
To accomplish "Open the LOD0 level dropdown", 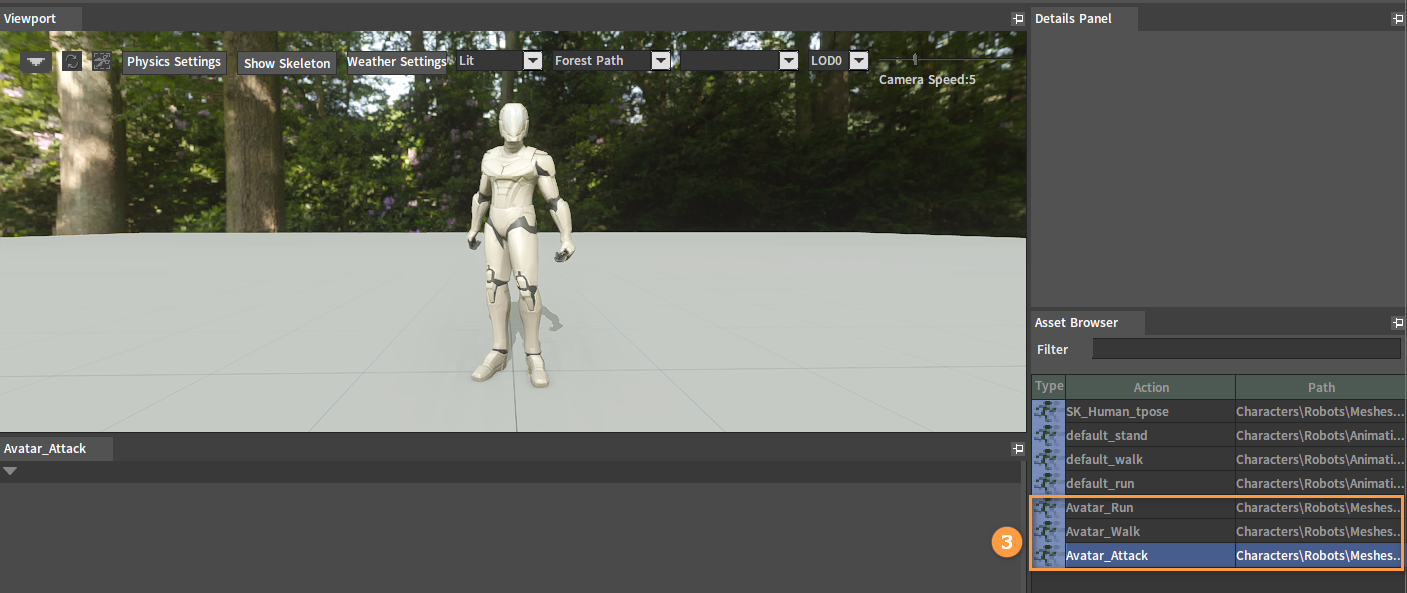I will [x=859, y=61].
